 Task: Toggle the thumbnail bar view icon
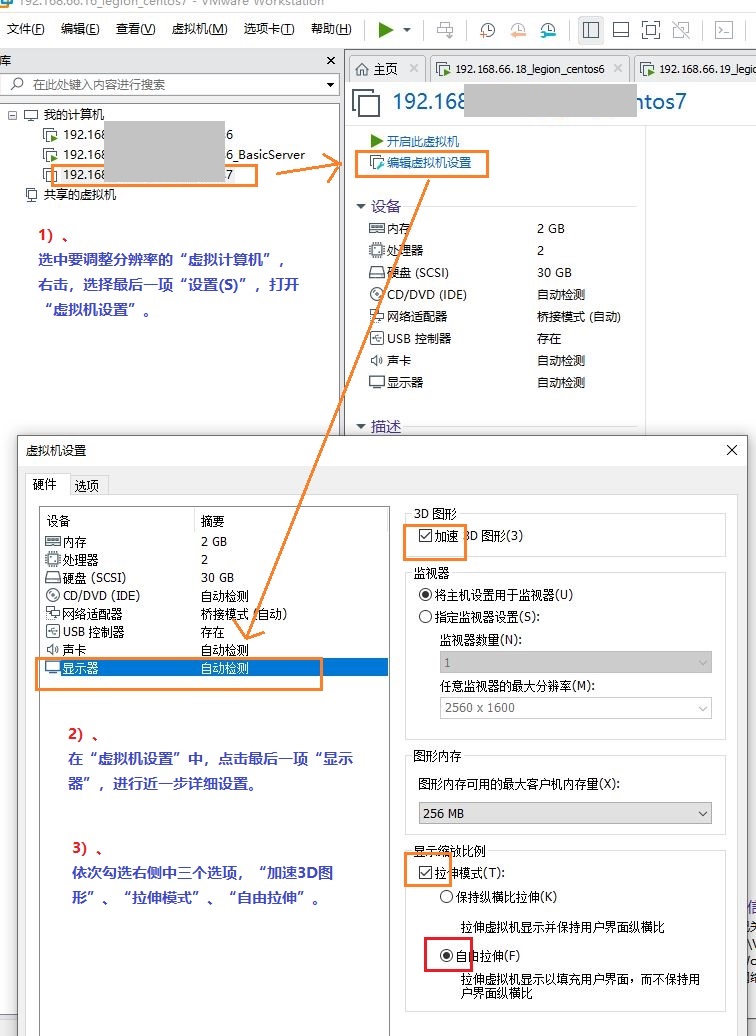click(x=621, y=30)
